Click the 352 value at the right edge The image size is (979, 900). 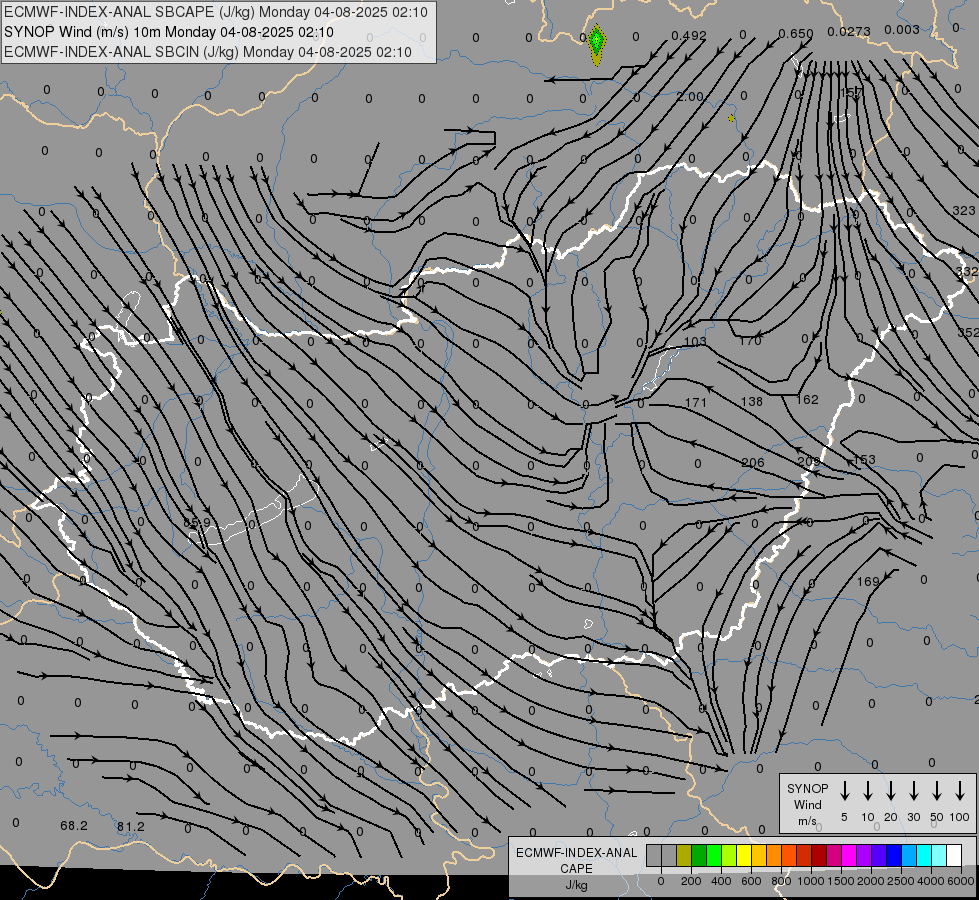968,332
